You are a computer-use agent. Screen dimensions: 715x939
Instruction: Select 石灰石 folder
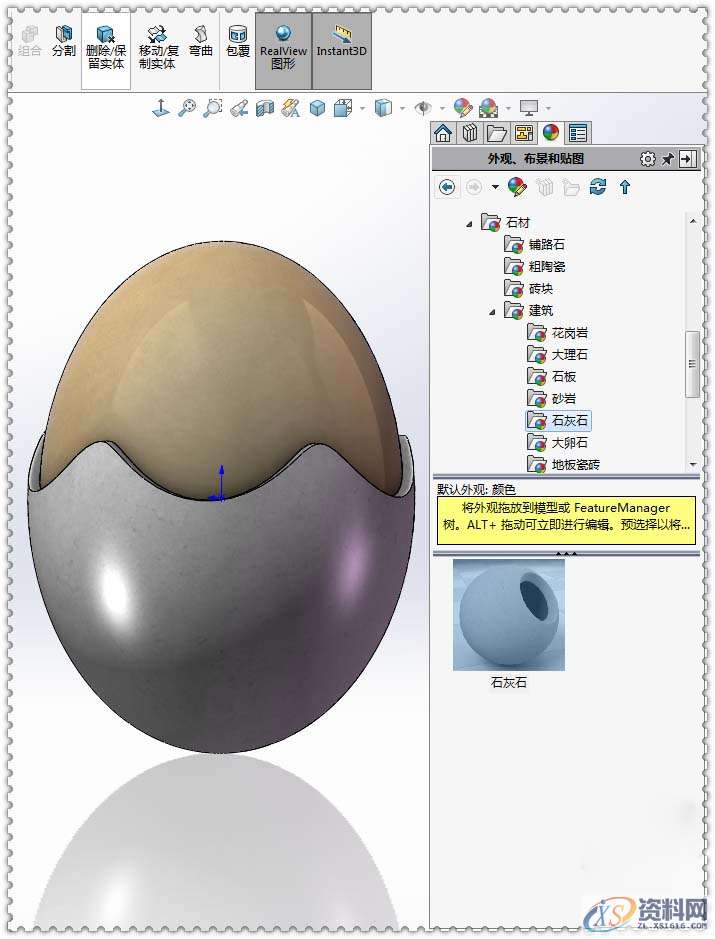[x=558, y=420]
